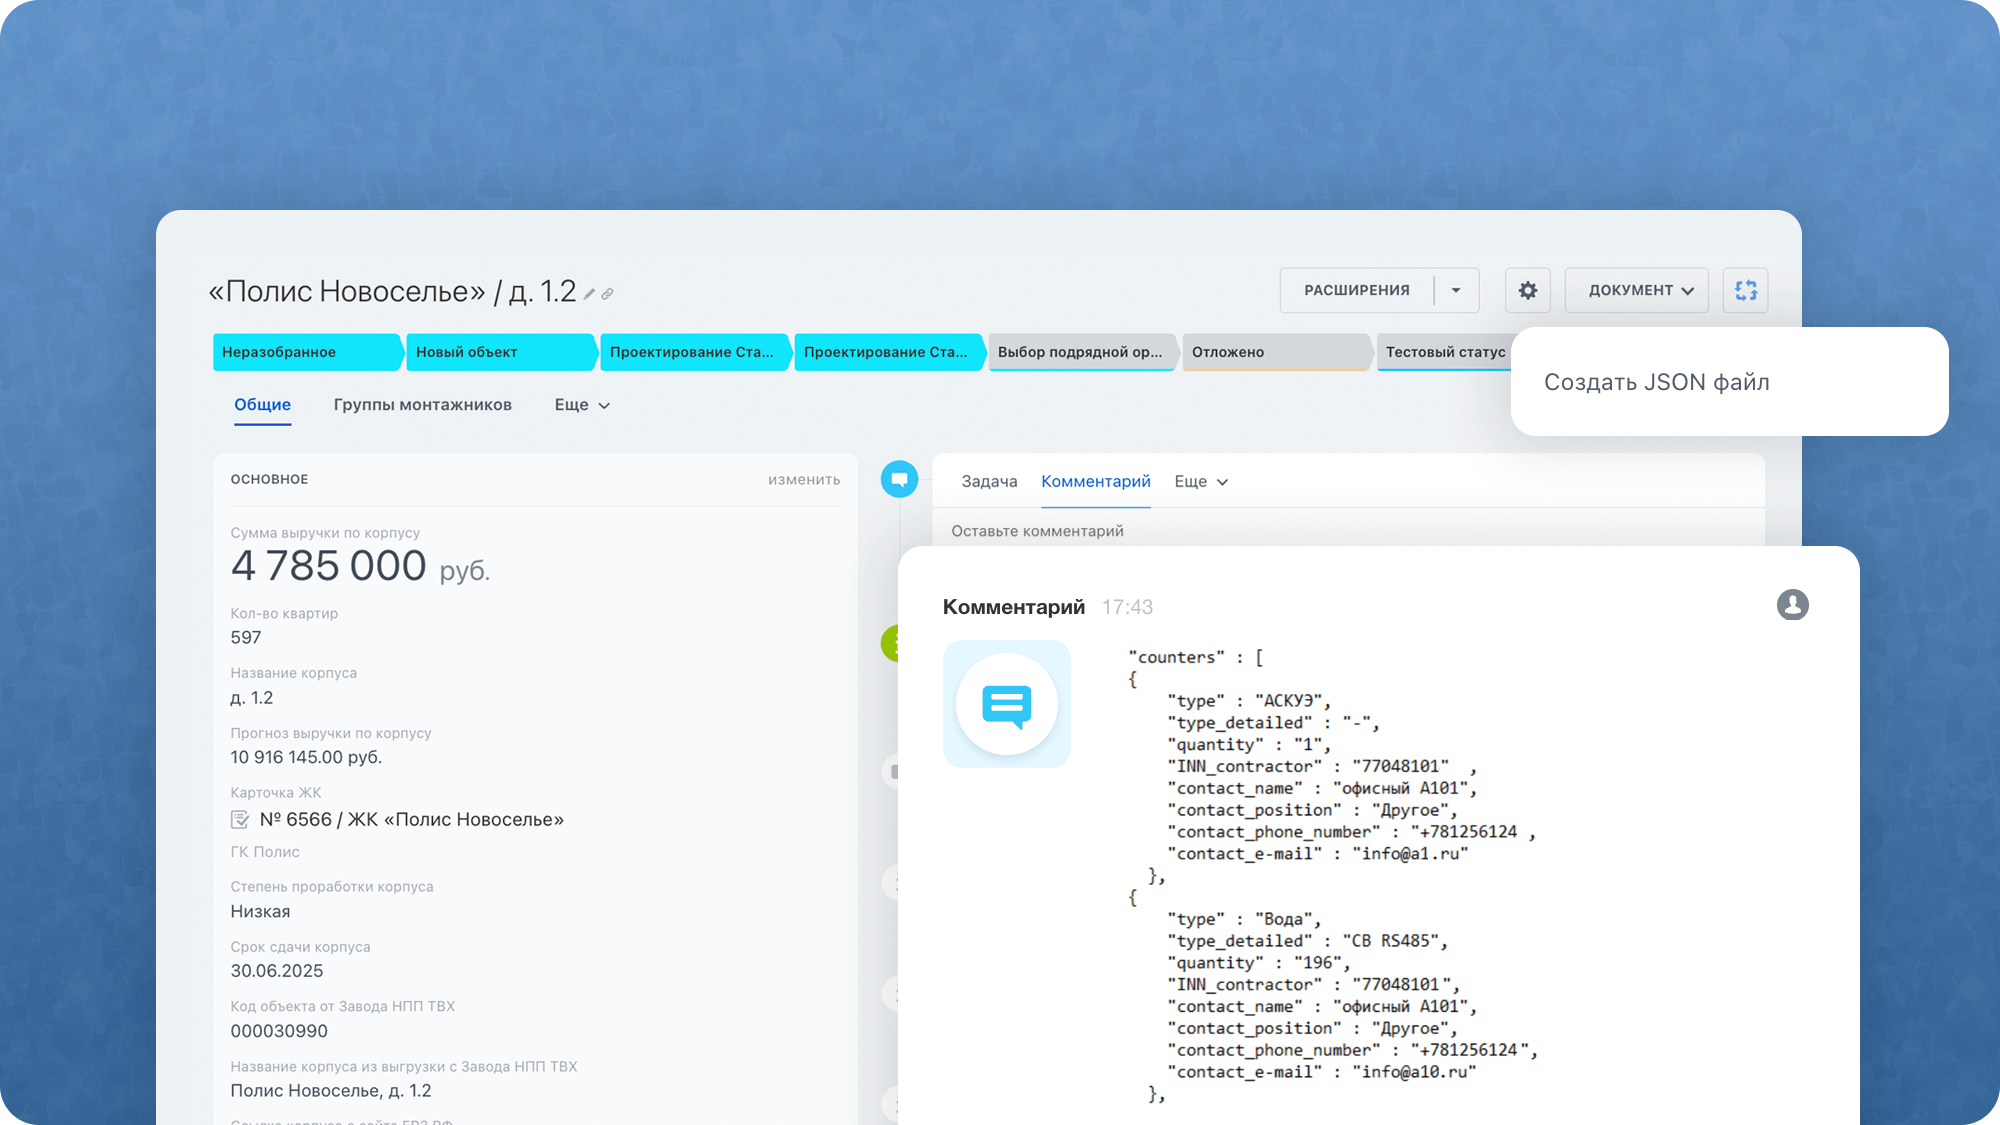This screenshot has height=1125, width=2000.
Task: Click the fullscreen expand icon button
Action: click(1745, 290)
